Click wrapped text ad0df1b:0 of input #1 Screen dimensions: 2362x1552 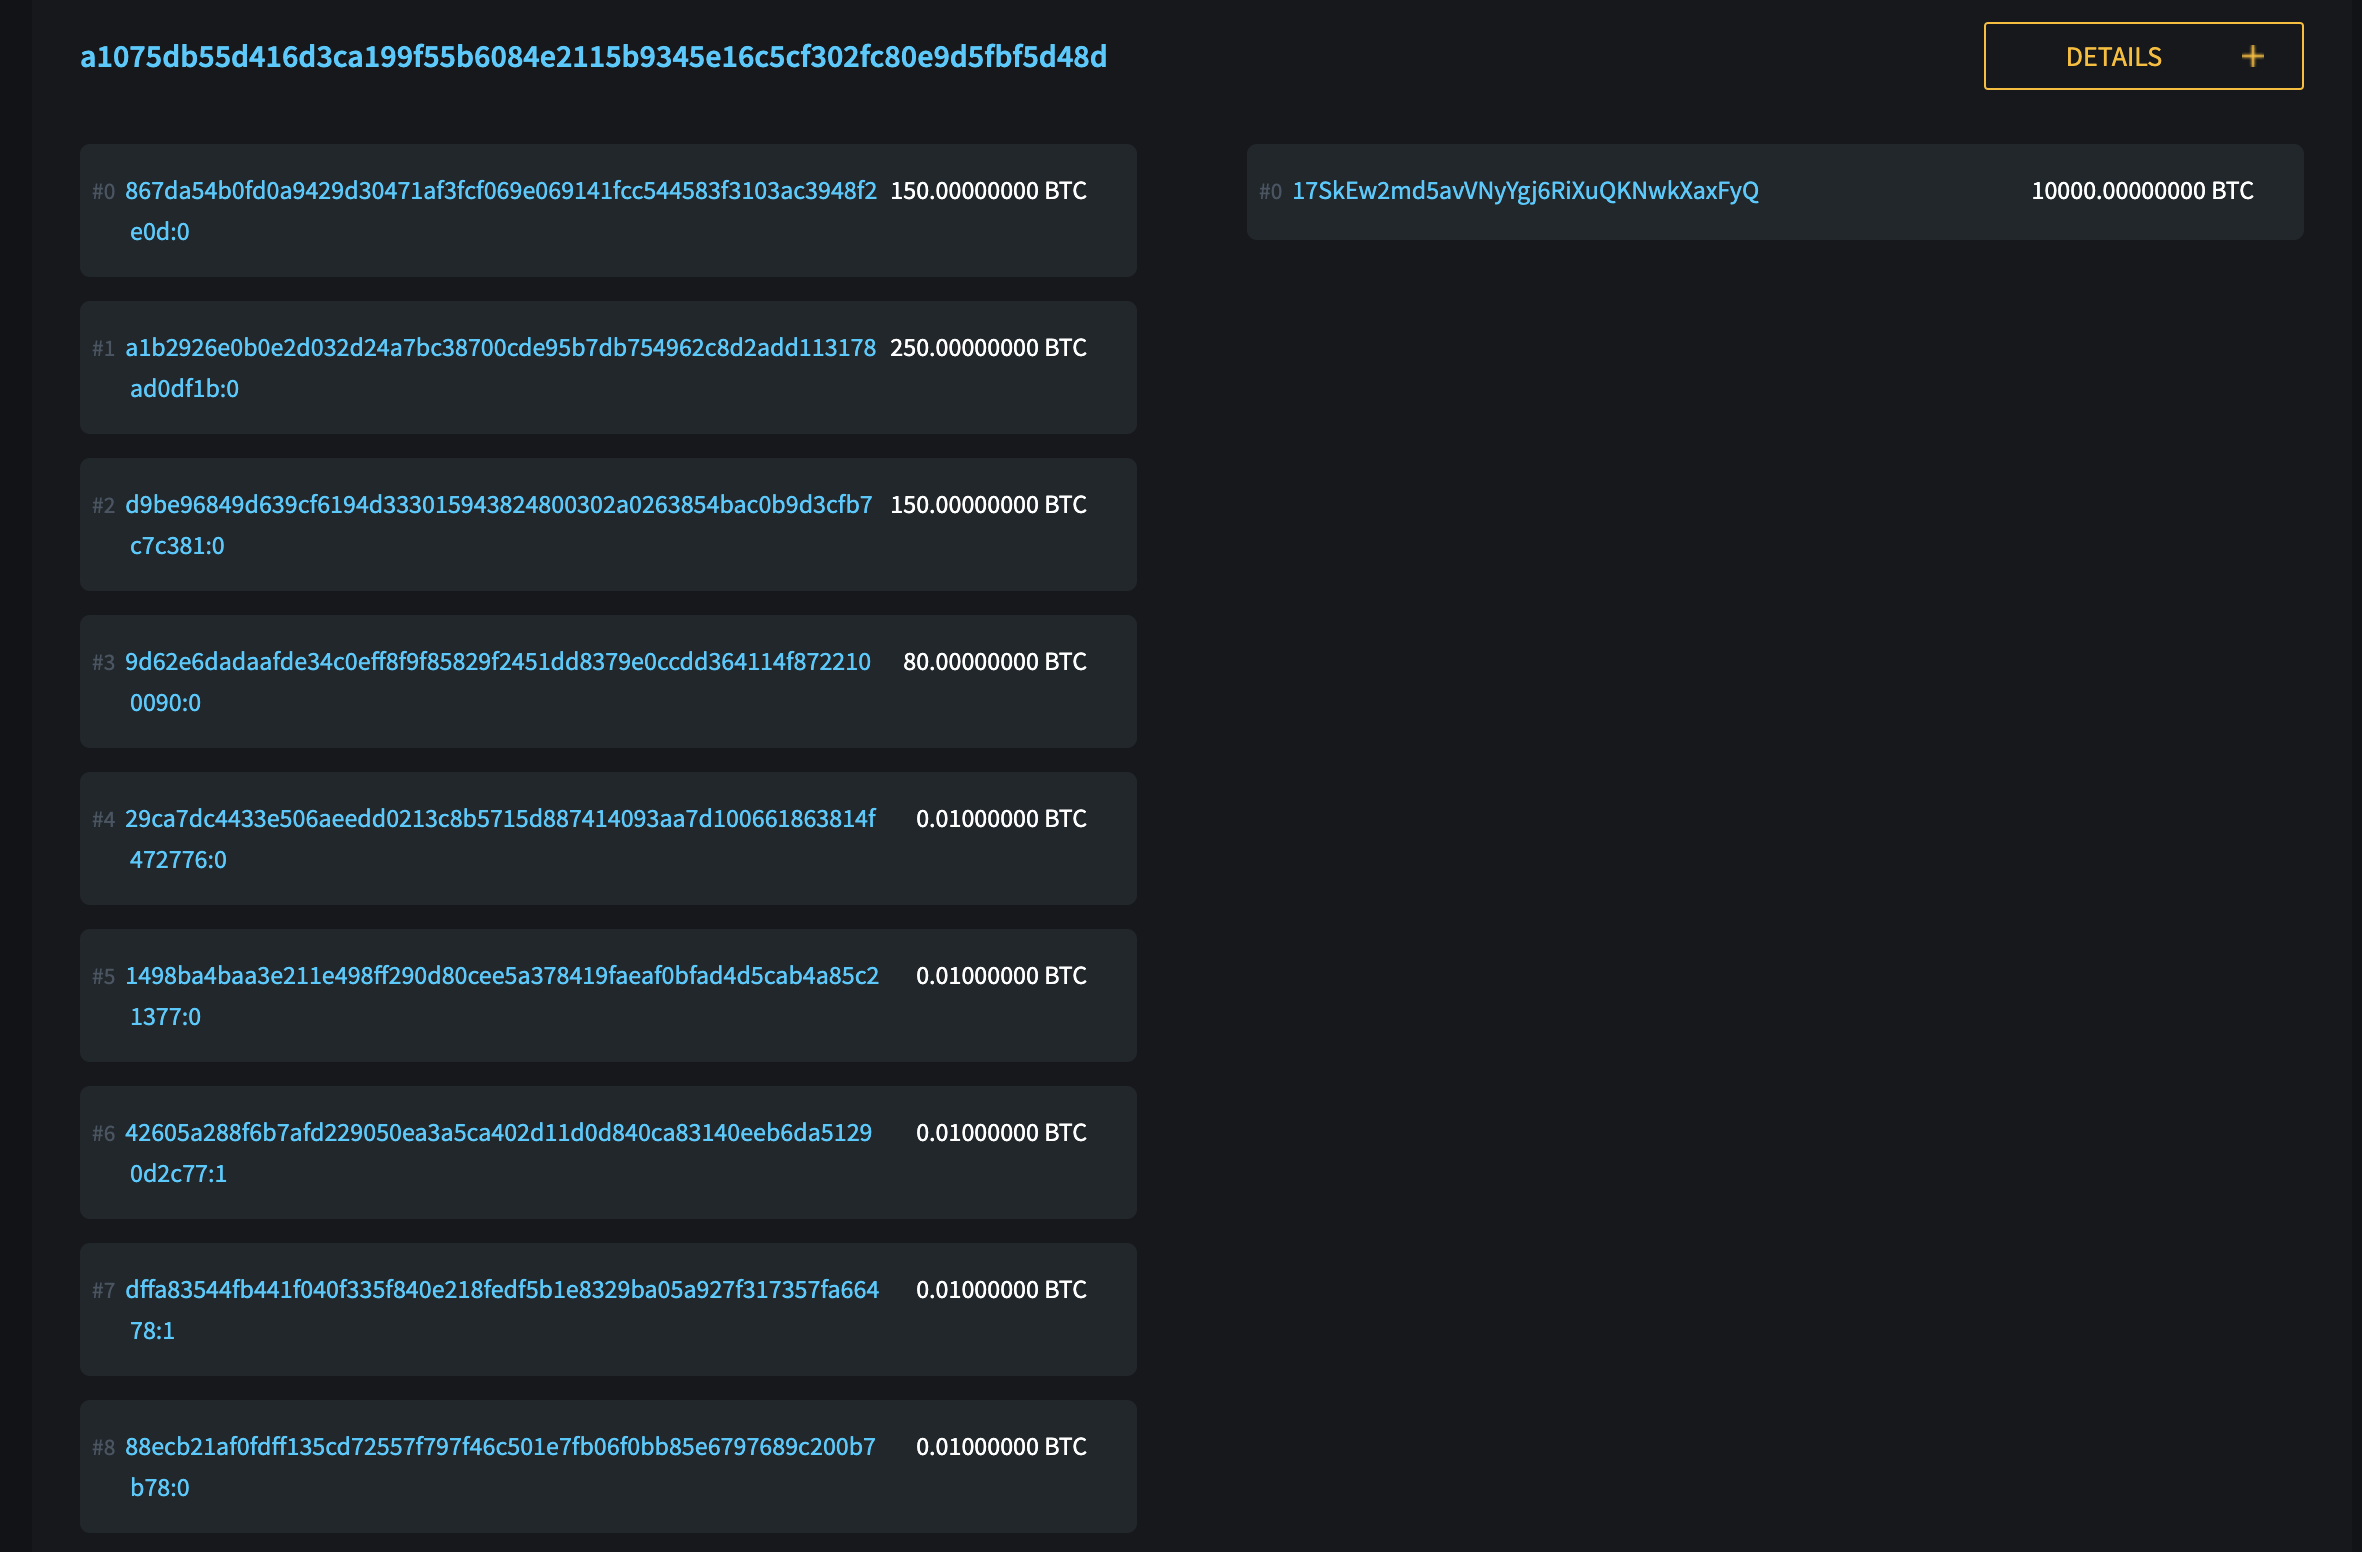pos(184,389)
